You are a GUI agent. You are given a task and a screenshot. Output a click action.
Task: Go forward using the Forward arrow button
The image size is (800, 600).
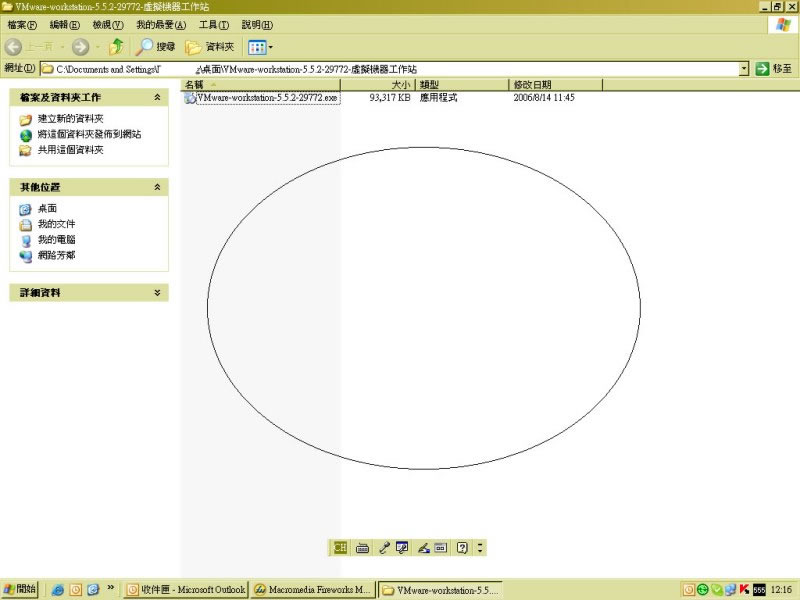(x=80, y=47)
